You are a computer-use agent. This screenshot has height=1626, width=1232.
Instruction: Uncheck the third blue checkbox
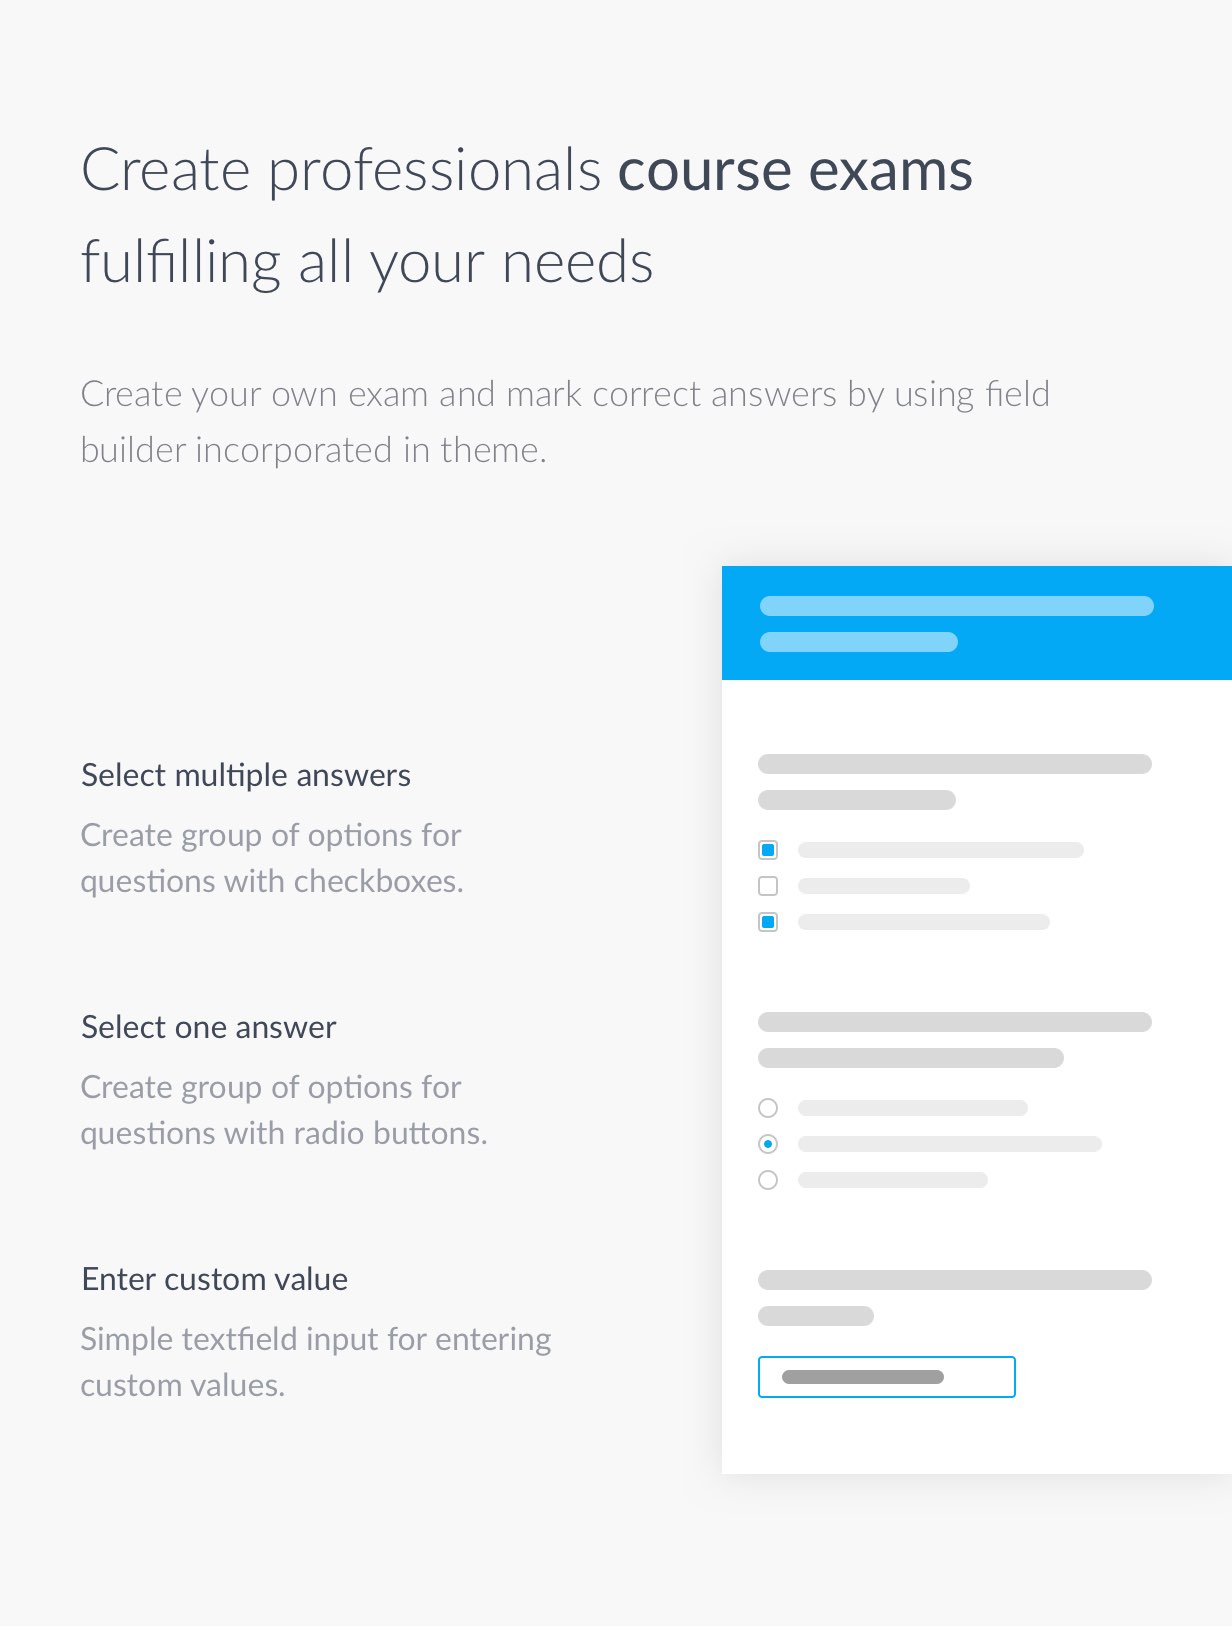(x=768, y=922)
